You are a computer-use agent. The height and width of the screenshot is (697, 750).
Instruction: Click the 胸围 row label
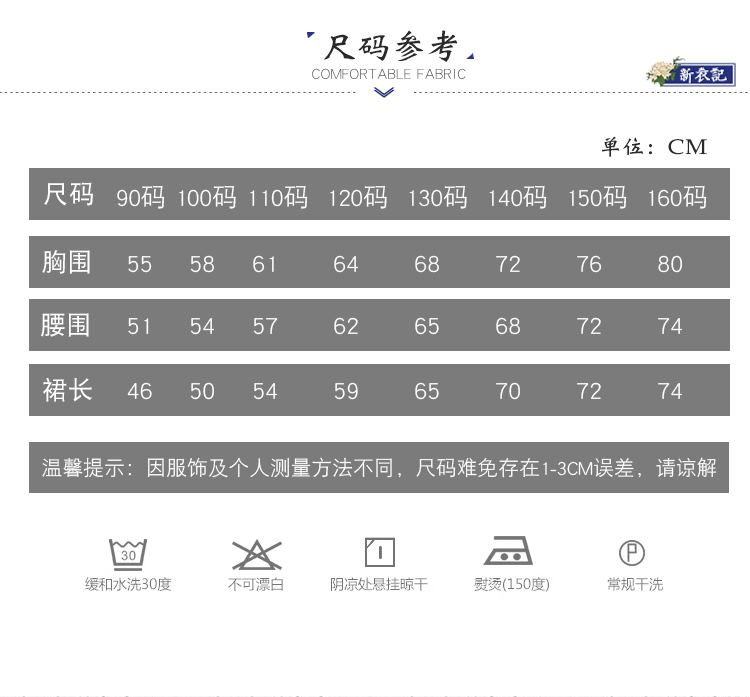click(67, 263)
